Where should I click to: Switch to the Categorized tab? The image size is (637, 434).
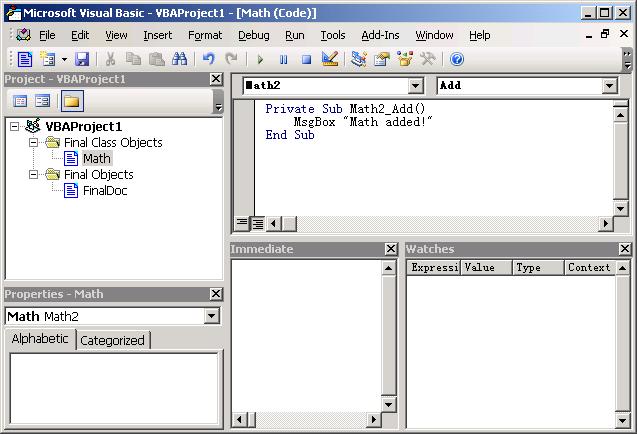pos(113,341)
